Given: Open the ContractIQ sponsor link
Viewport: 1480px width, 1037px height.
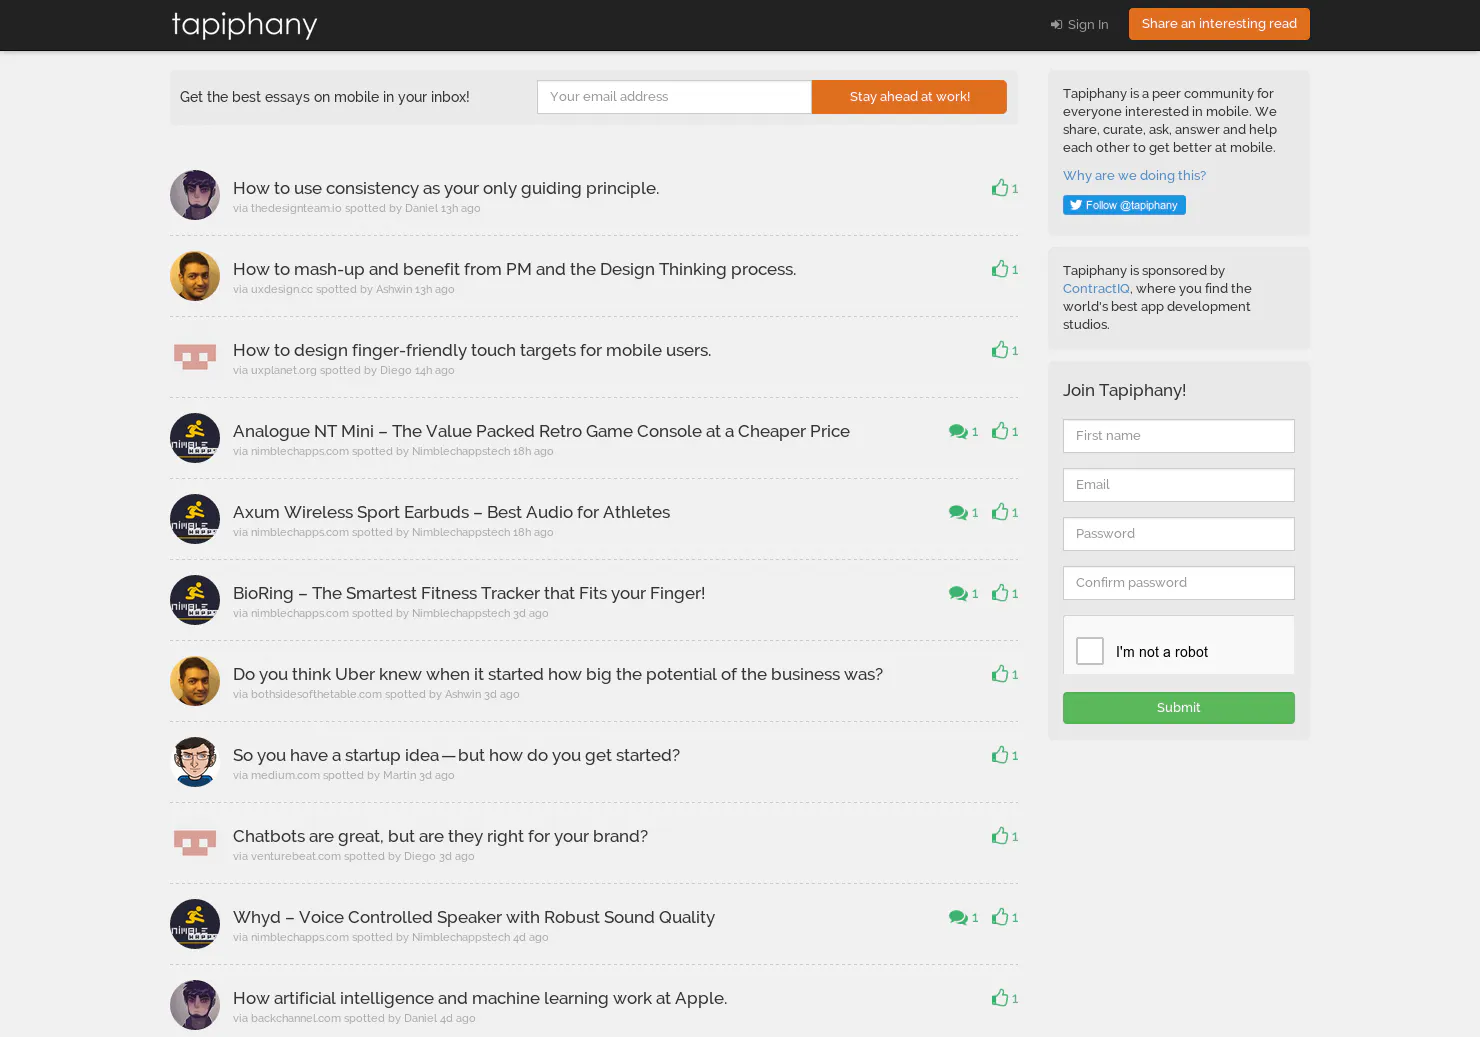Looking at the screenshot, I should (x=1096, y=289).
